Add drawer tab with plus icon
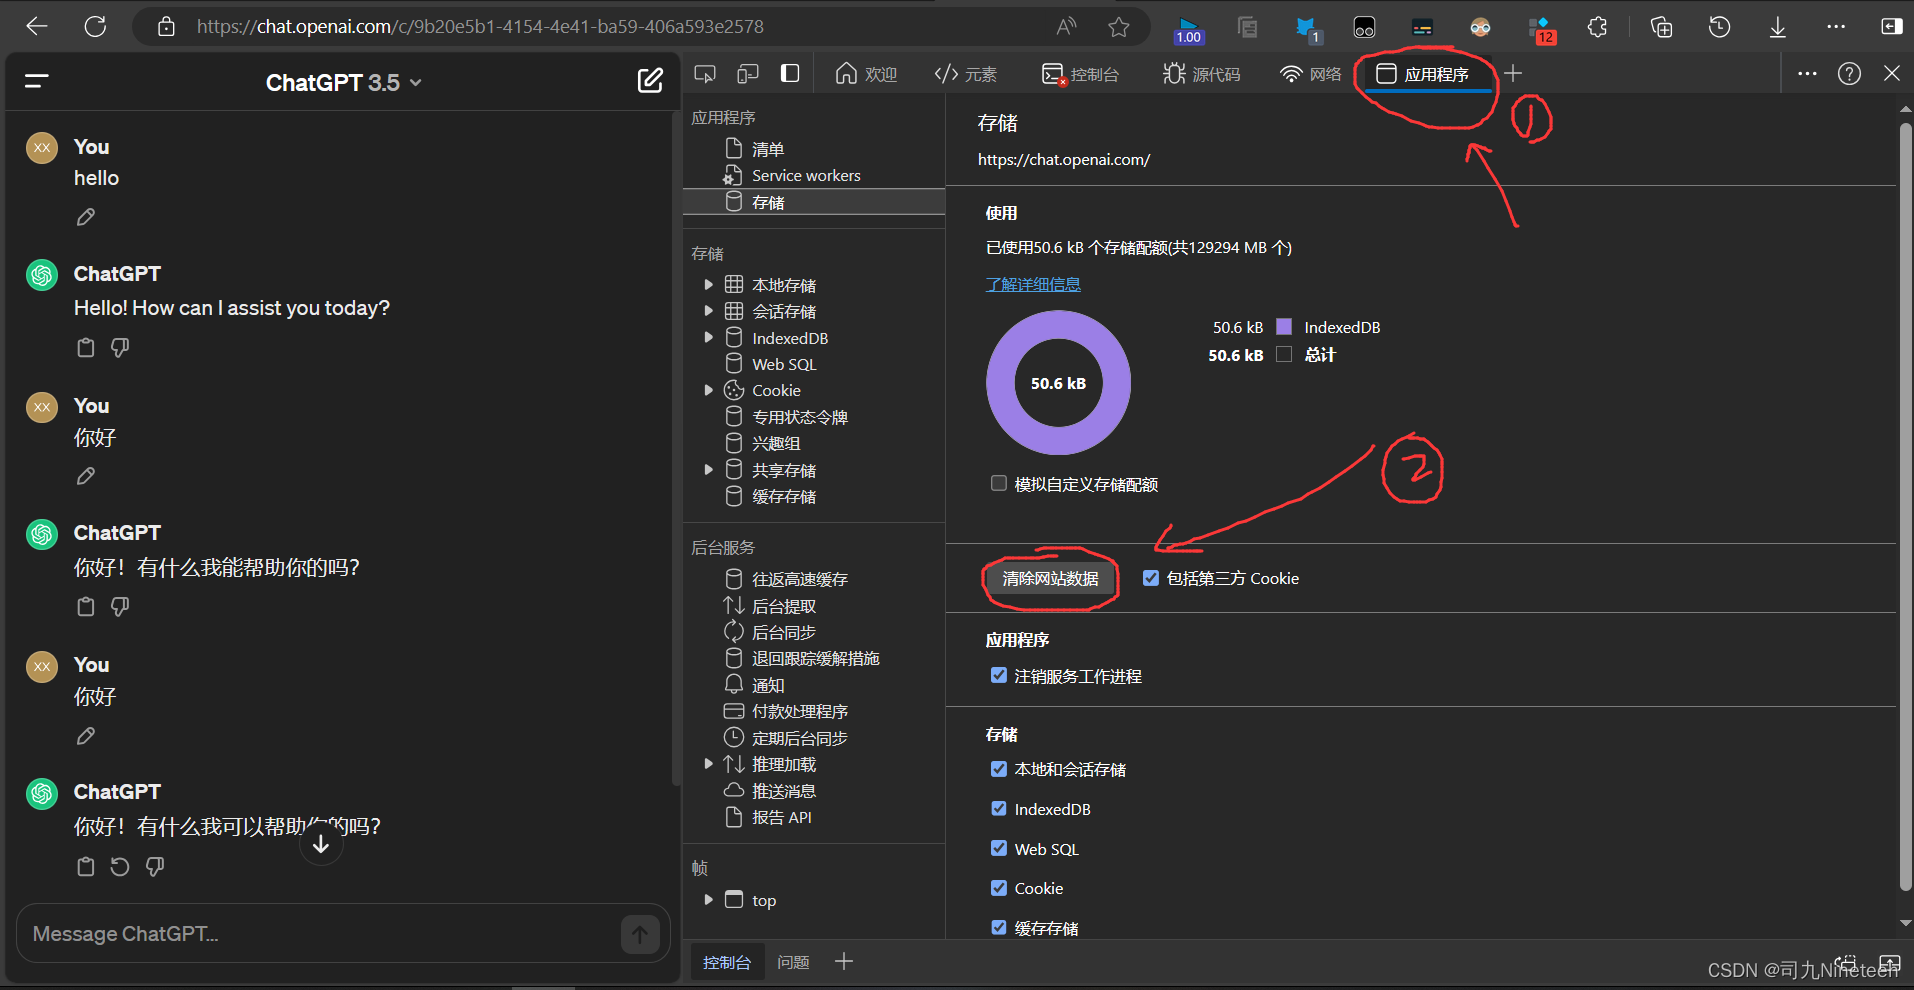Image resolution: width=1914 pixels, height=990 pixels. 844,961
